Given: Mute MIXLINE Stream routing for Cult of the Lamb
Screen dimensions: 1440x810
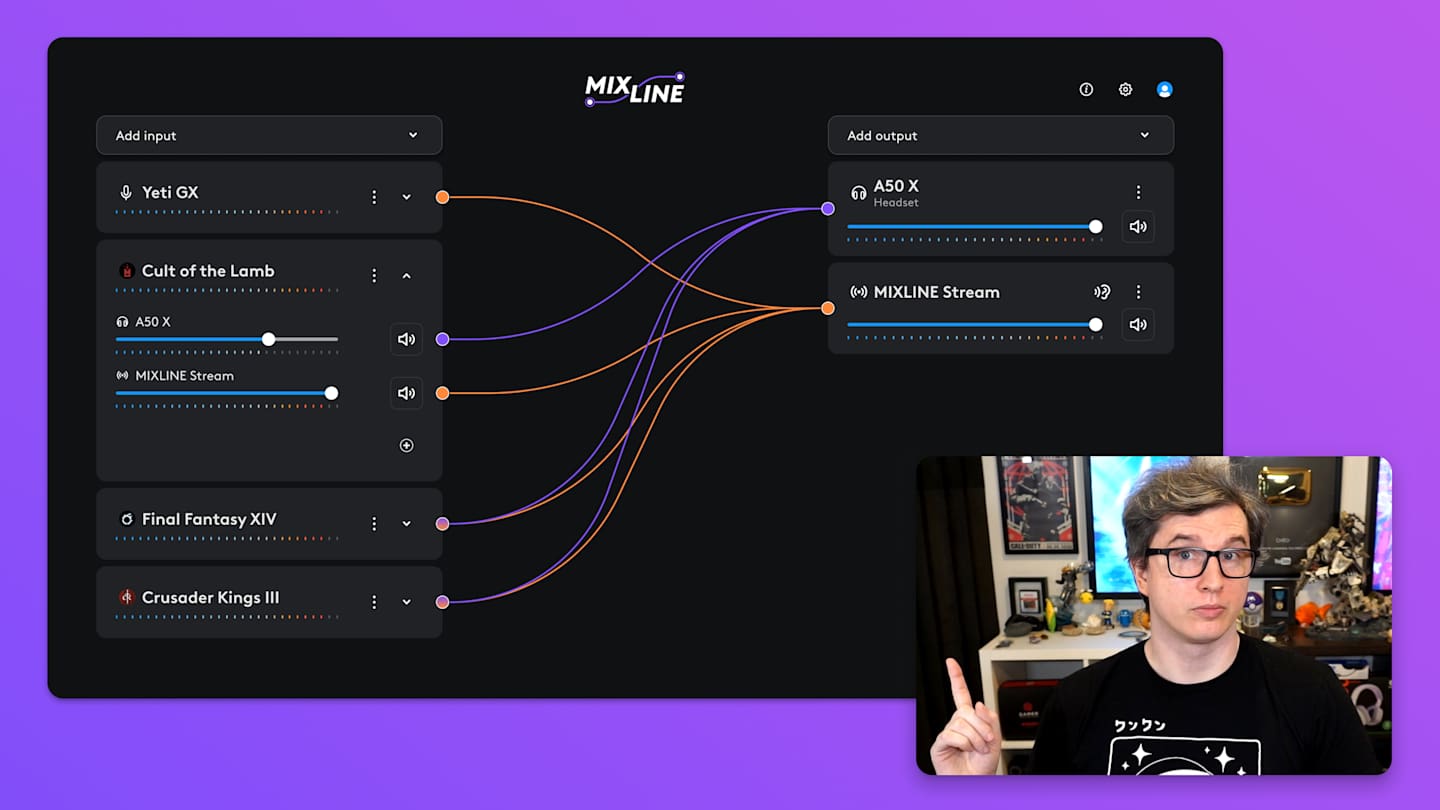Looking at the screenshot, I should click(406, 393).
